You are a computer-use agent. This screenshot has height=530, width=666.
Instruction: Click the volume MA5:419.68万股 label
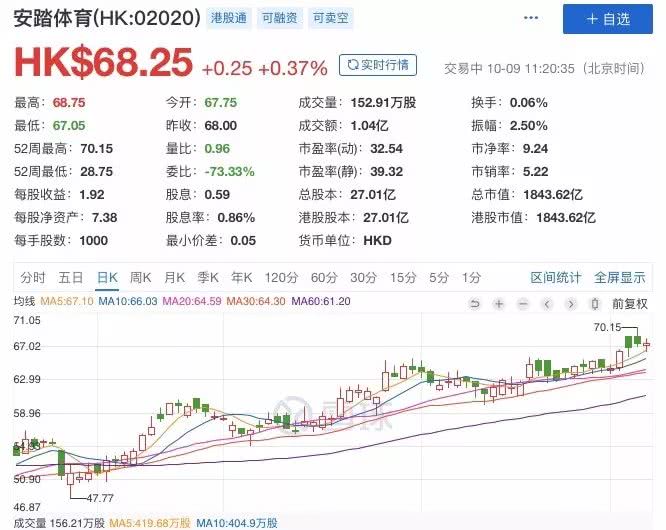150,523
